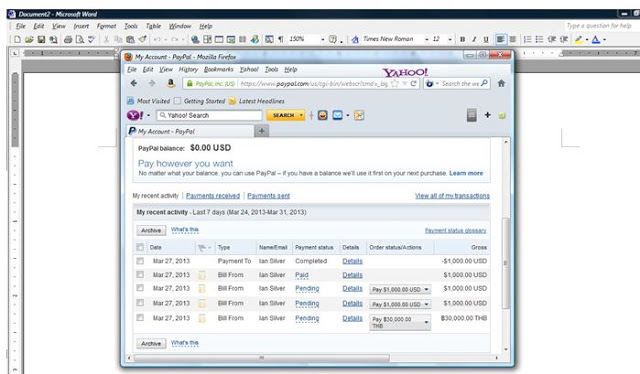Screen dimensions: 640x374
Task: Click the Firefox Home icon
Action: click(501, 83)
